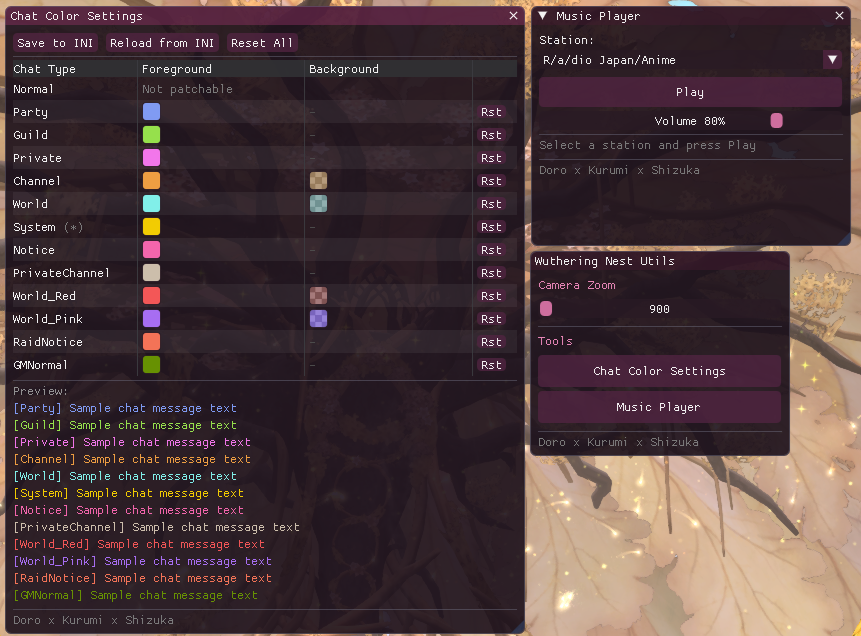The width and height of the screenshot is (861, 636).
Task: Reset the Private chat color row
Action: 491,158
